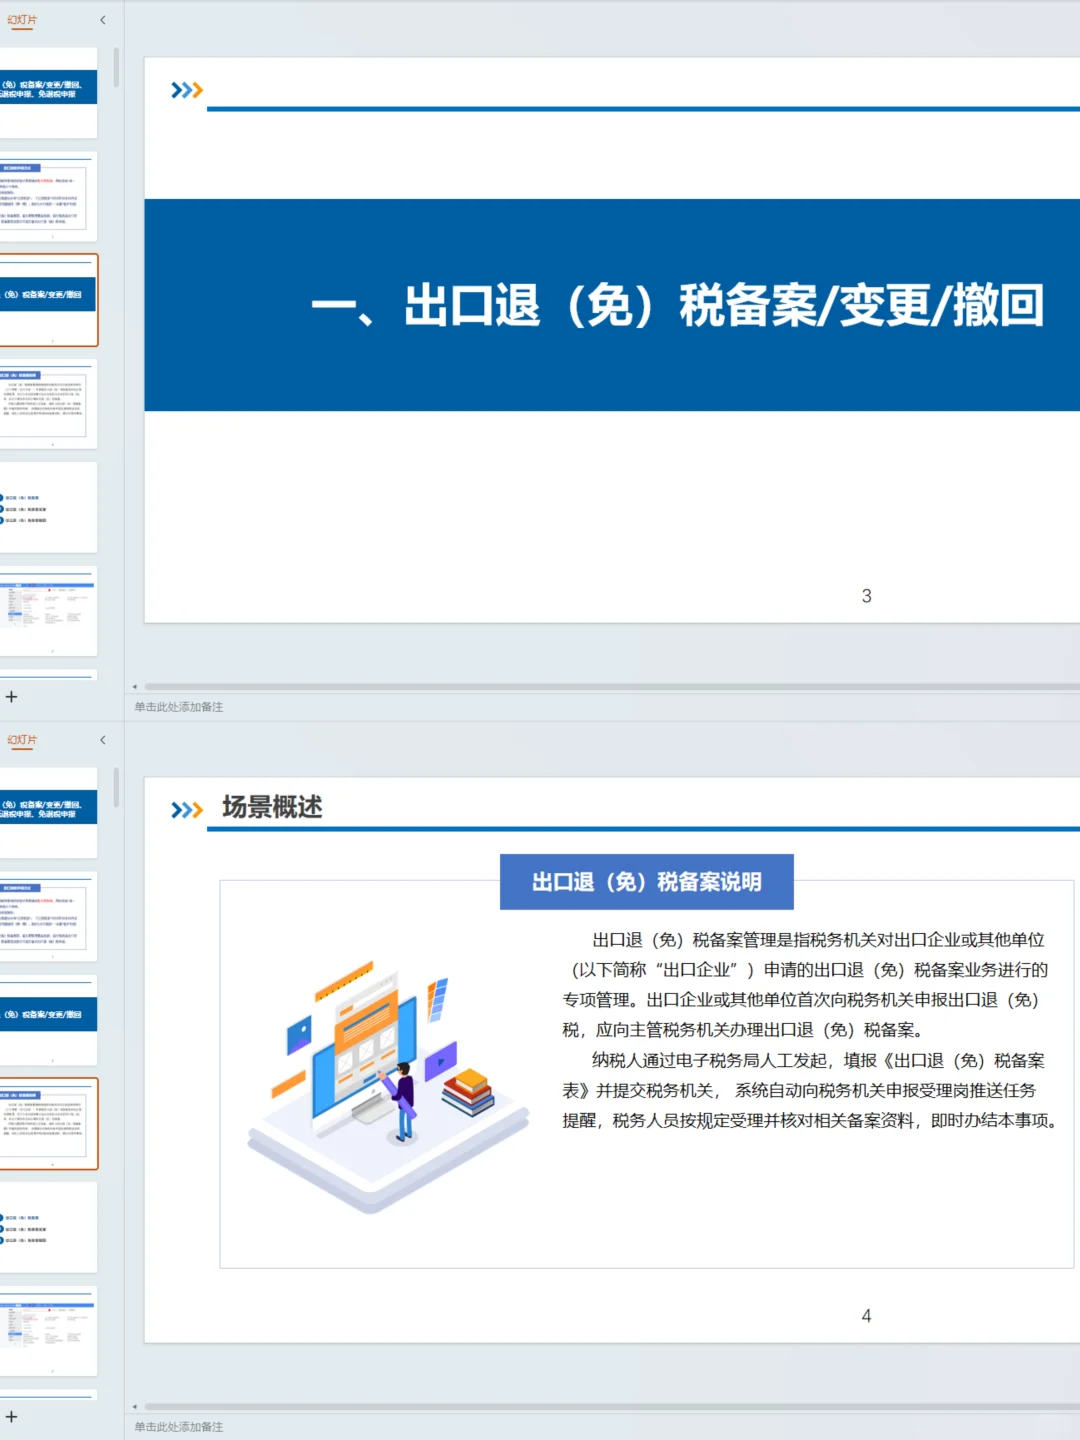The width and height of the screenshot is (1080, 1440).
Task: Select the highlighted slide 3 thumbnail
Action: (48, 299)
